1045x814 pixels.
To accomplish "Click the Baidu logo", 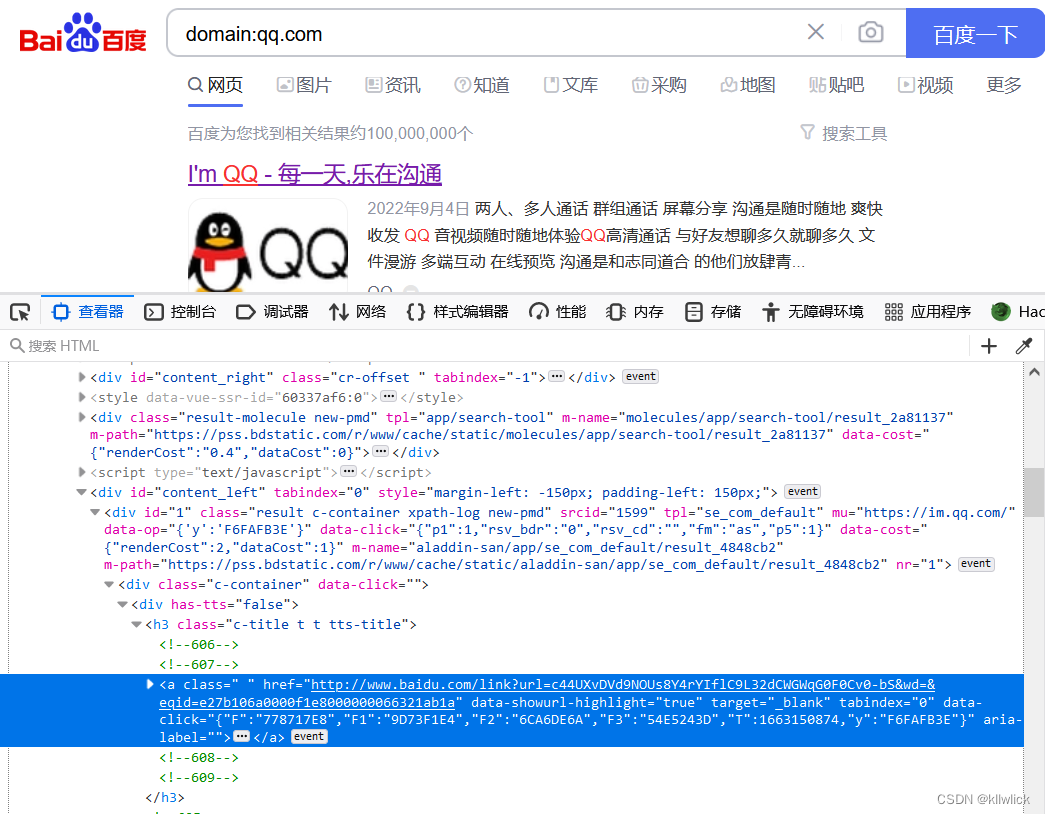I will coord(83,33).
